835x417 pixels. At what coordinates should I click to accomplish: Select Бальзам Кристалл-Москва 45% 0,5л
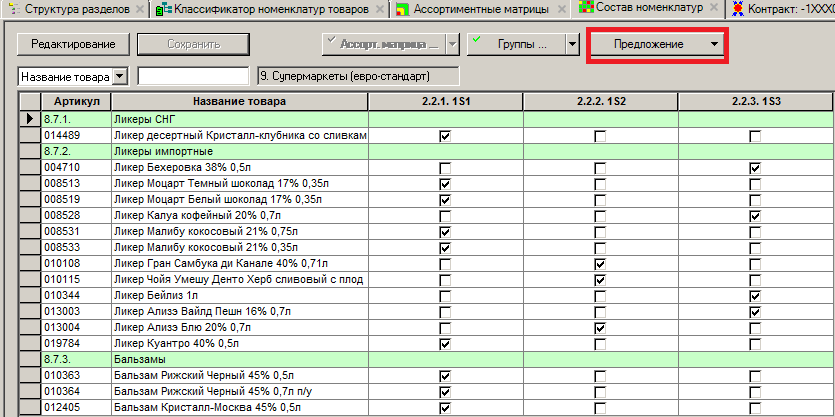240,407
